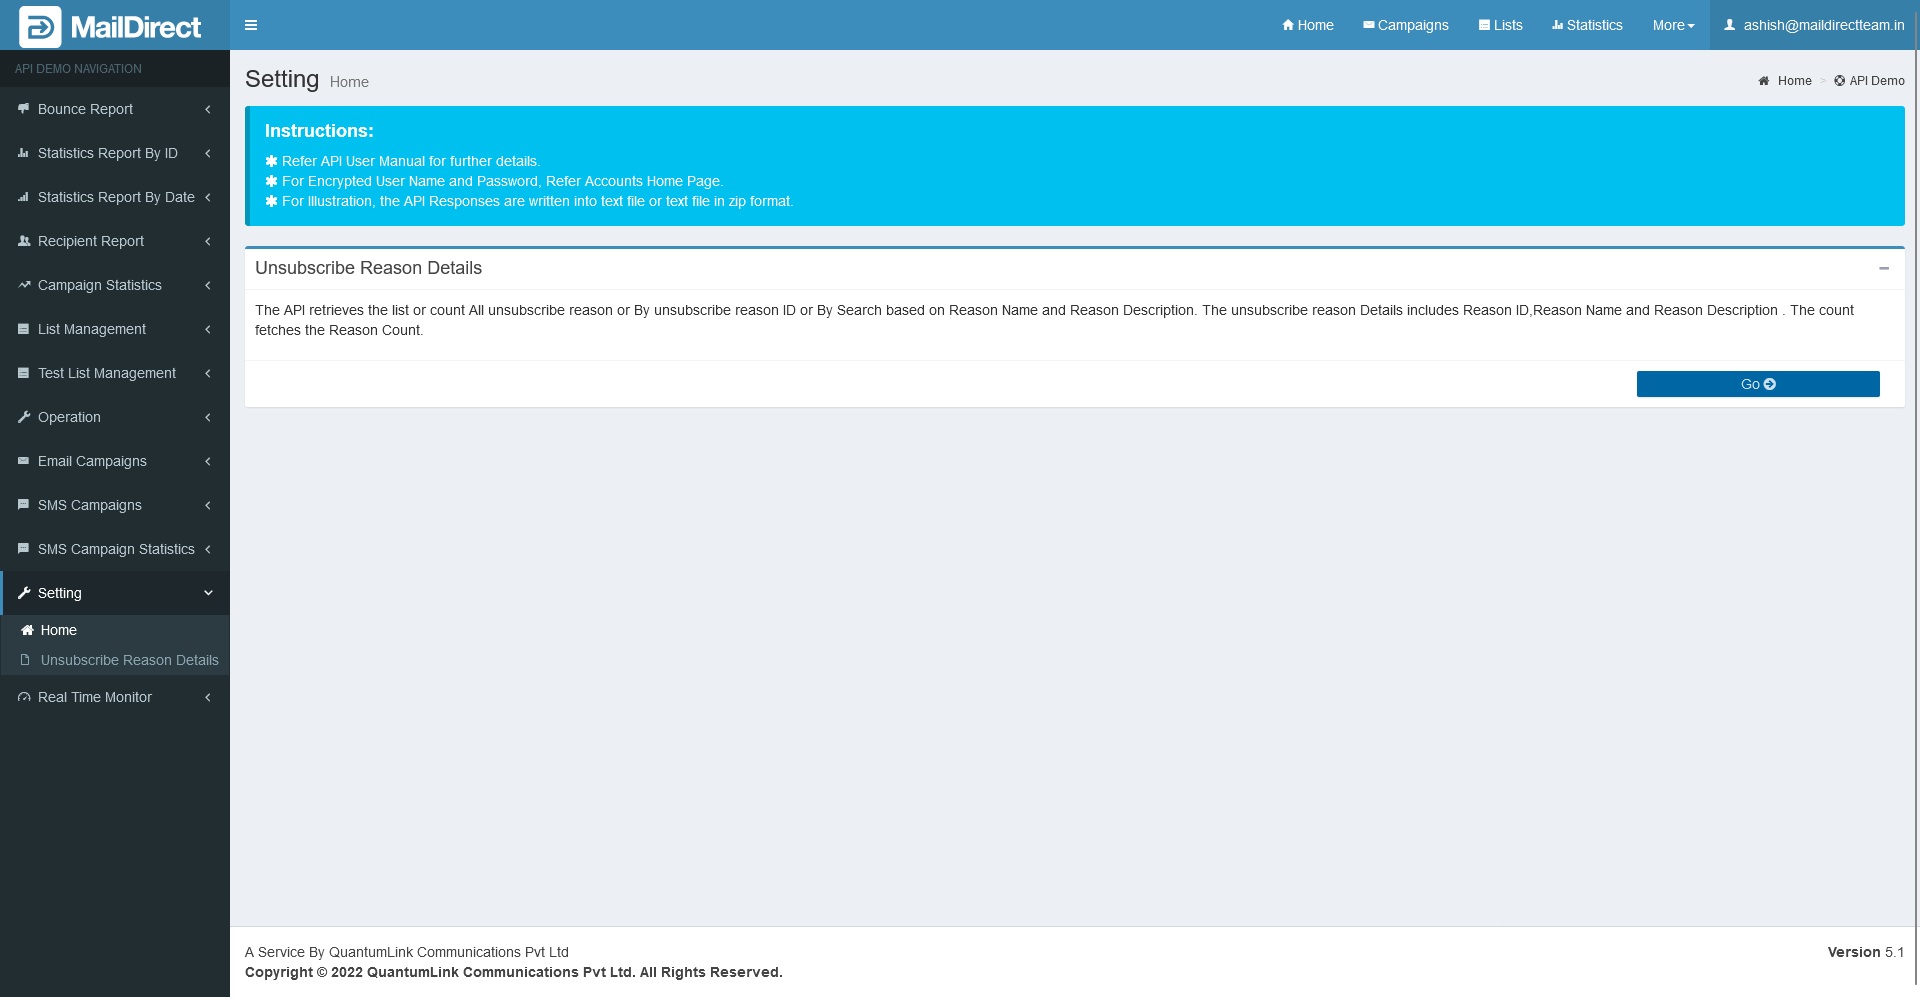This screenshot has height=997, width=1920.
Task: Open Unsubscribe Reason Details sidebar link
Action: coord(129,660)
